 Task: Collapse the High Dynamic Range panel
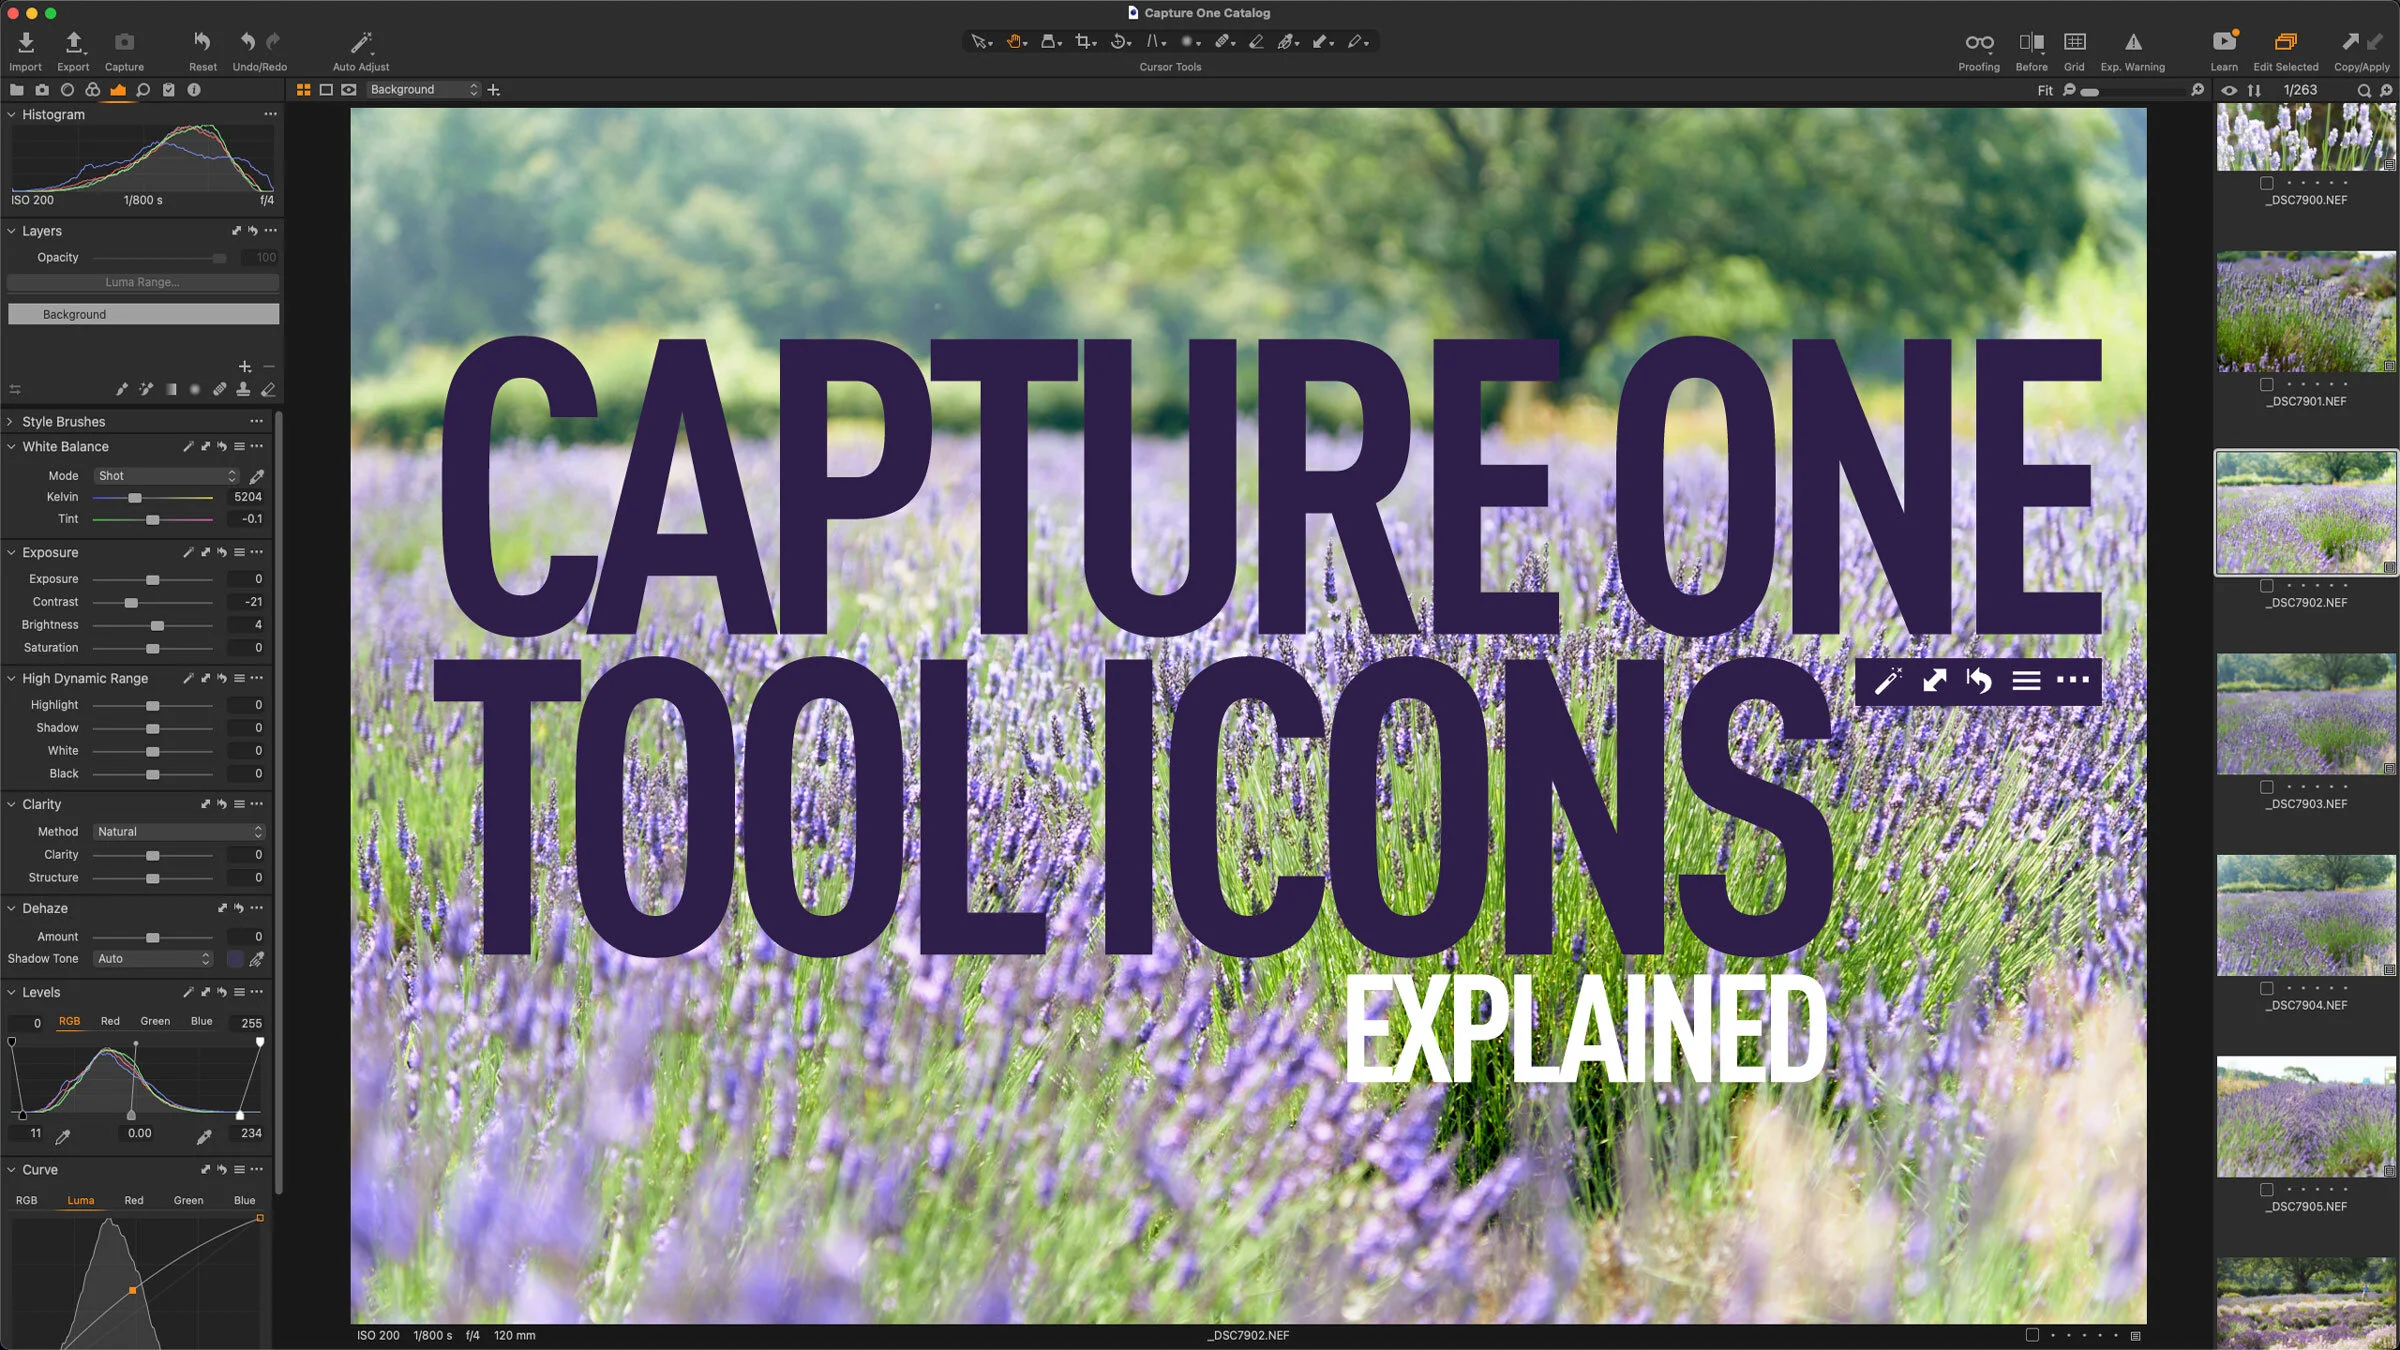[x=11, y=678]
